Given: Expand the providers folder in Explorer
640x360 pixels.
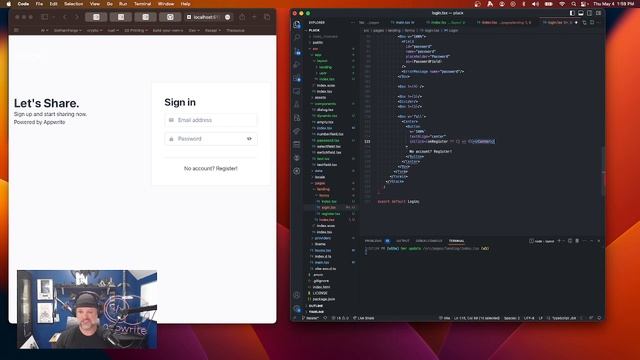Looking at the screenshot, I should tap(323, 238).
